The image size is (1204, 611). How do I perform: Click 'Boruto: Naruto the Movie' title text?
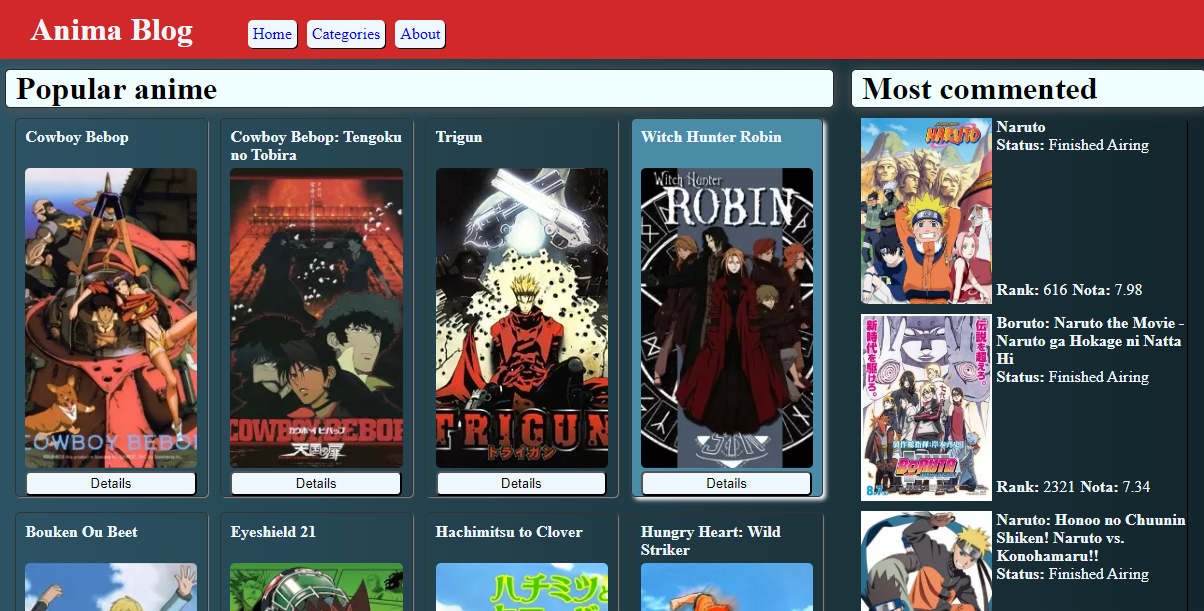[x=1090, y=341]
